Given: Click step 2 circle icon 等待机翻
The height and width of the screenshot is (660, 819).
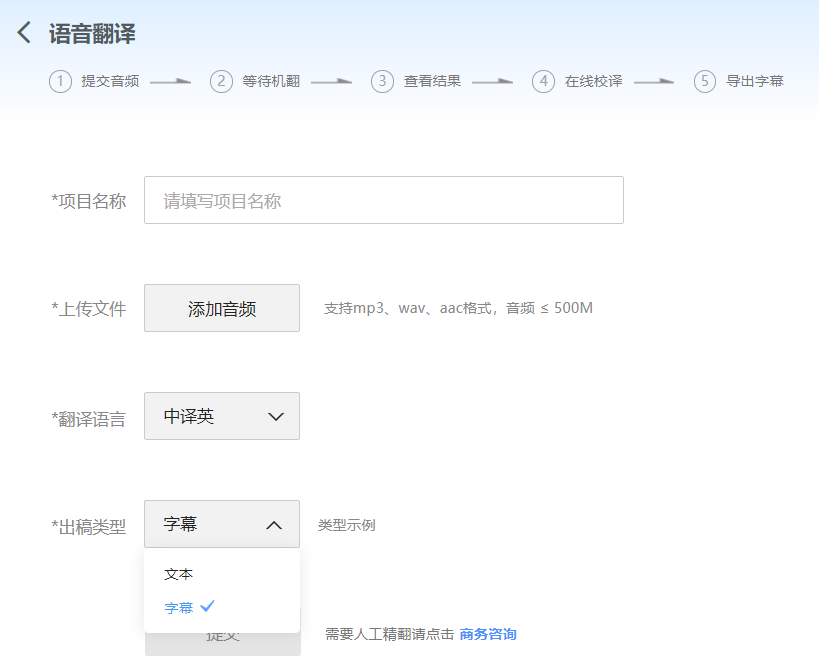Looking at the screenshot, I should click(x=221, y=82).
